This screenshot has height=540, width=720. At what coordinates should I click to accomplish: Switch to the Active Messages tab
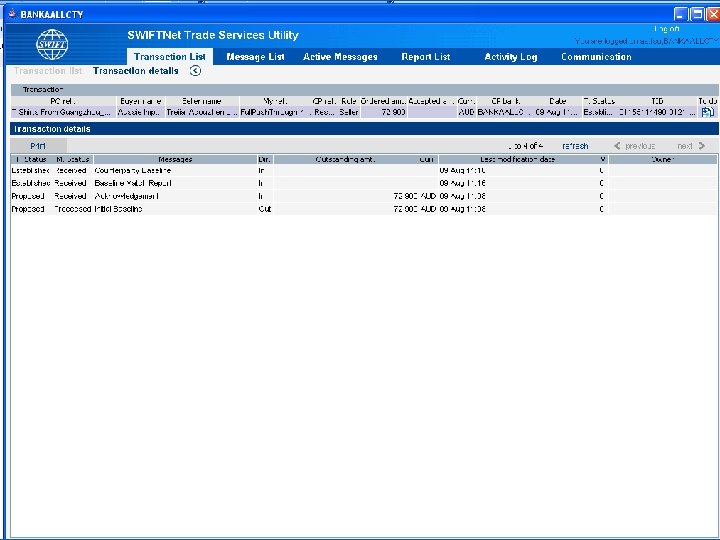[340, 57]
